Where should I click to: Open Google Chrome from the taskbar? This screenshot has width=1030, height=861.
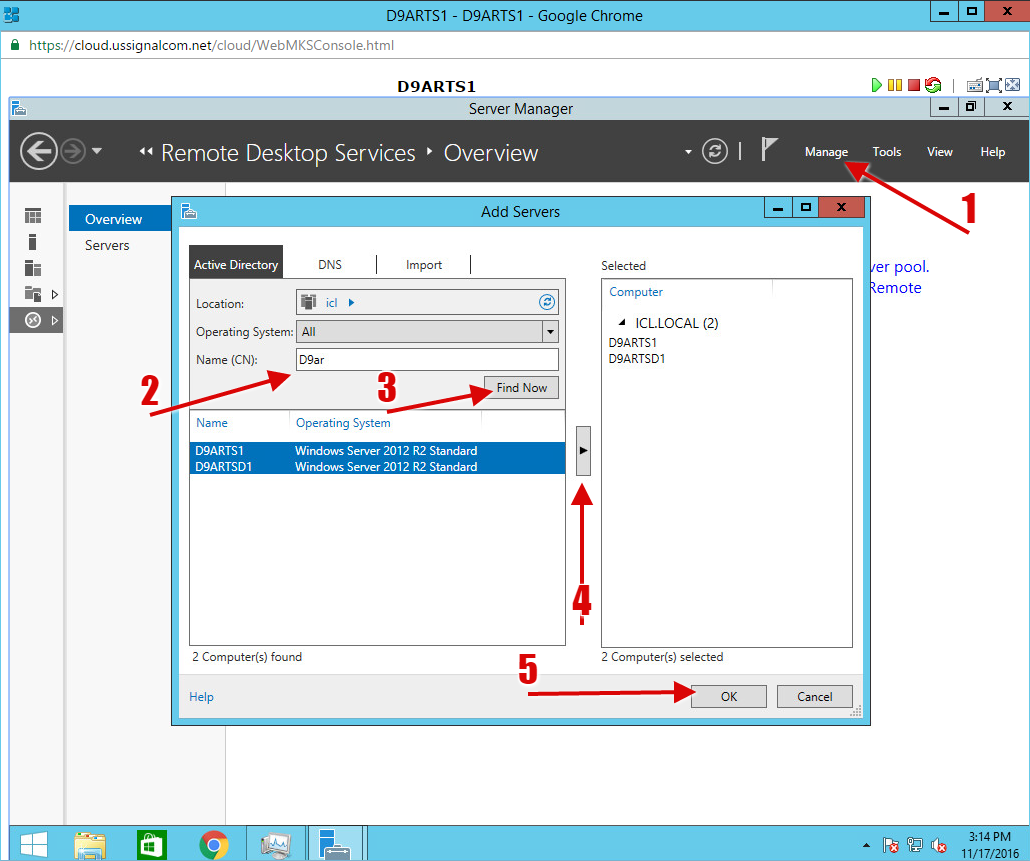tap(213, 845)
